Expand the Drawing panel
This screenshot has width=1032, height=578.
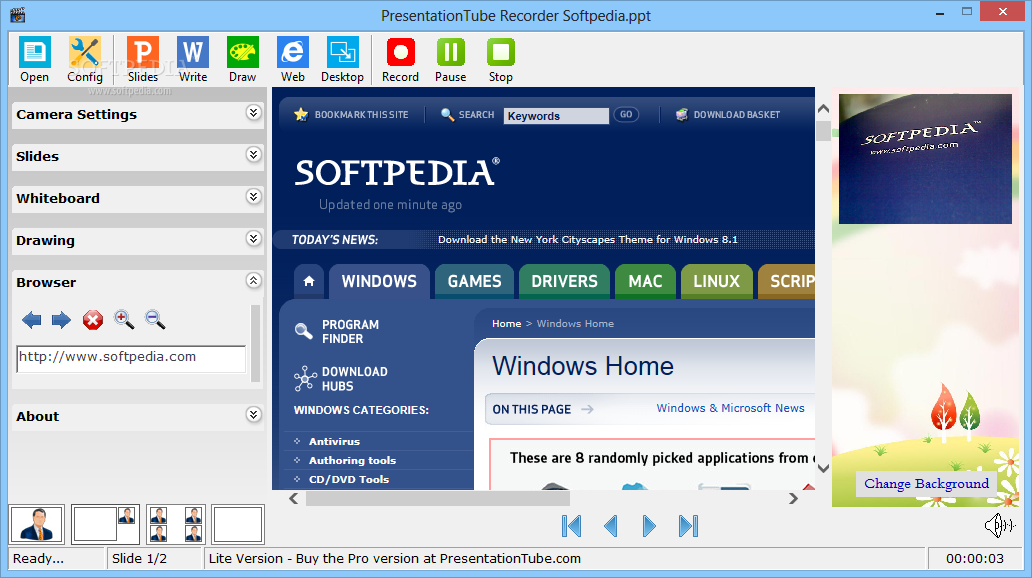[x=253, y=239]
